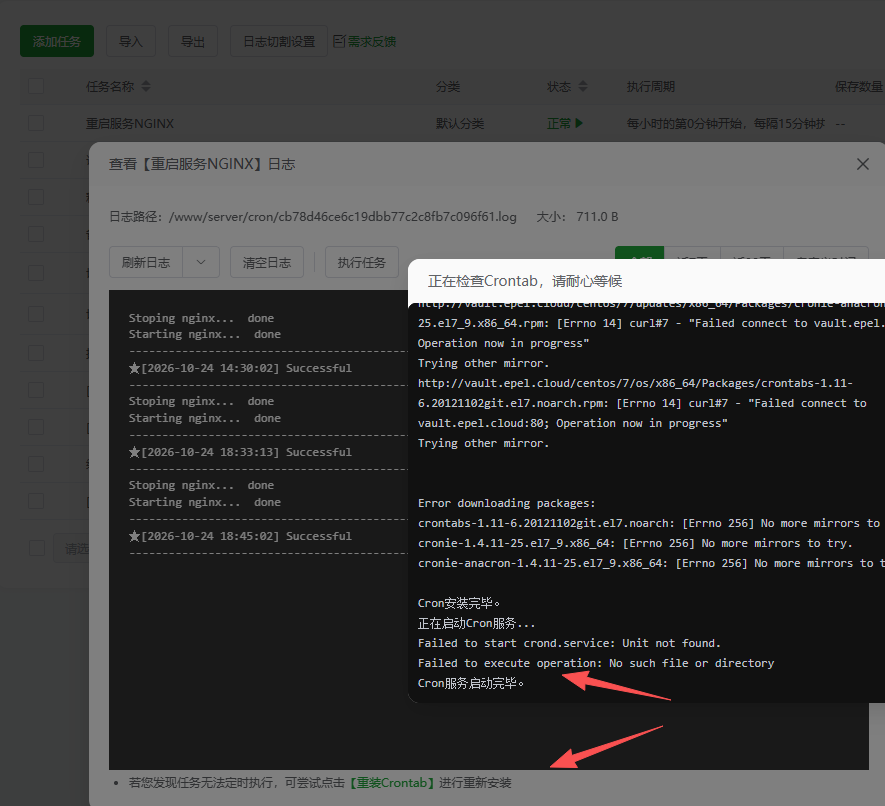Click the 导出 export button

point(192,41)
